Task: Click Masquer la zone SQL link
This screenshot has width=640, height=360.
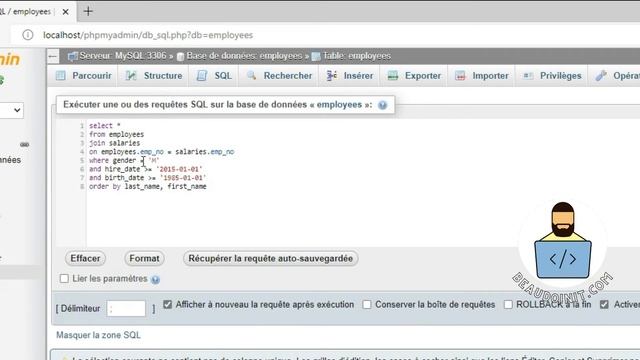Action: [x=98, y=335]
